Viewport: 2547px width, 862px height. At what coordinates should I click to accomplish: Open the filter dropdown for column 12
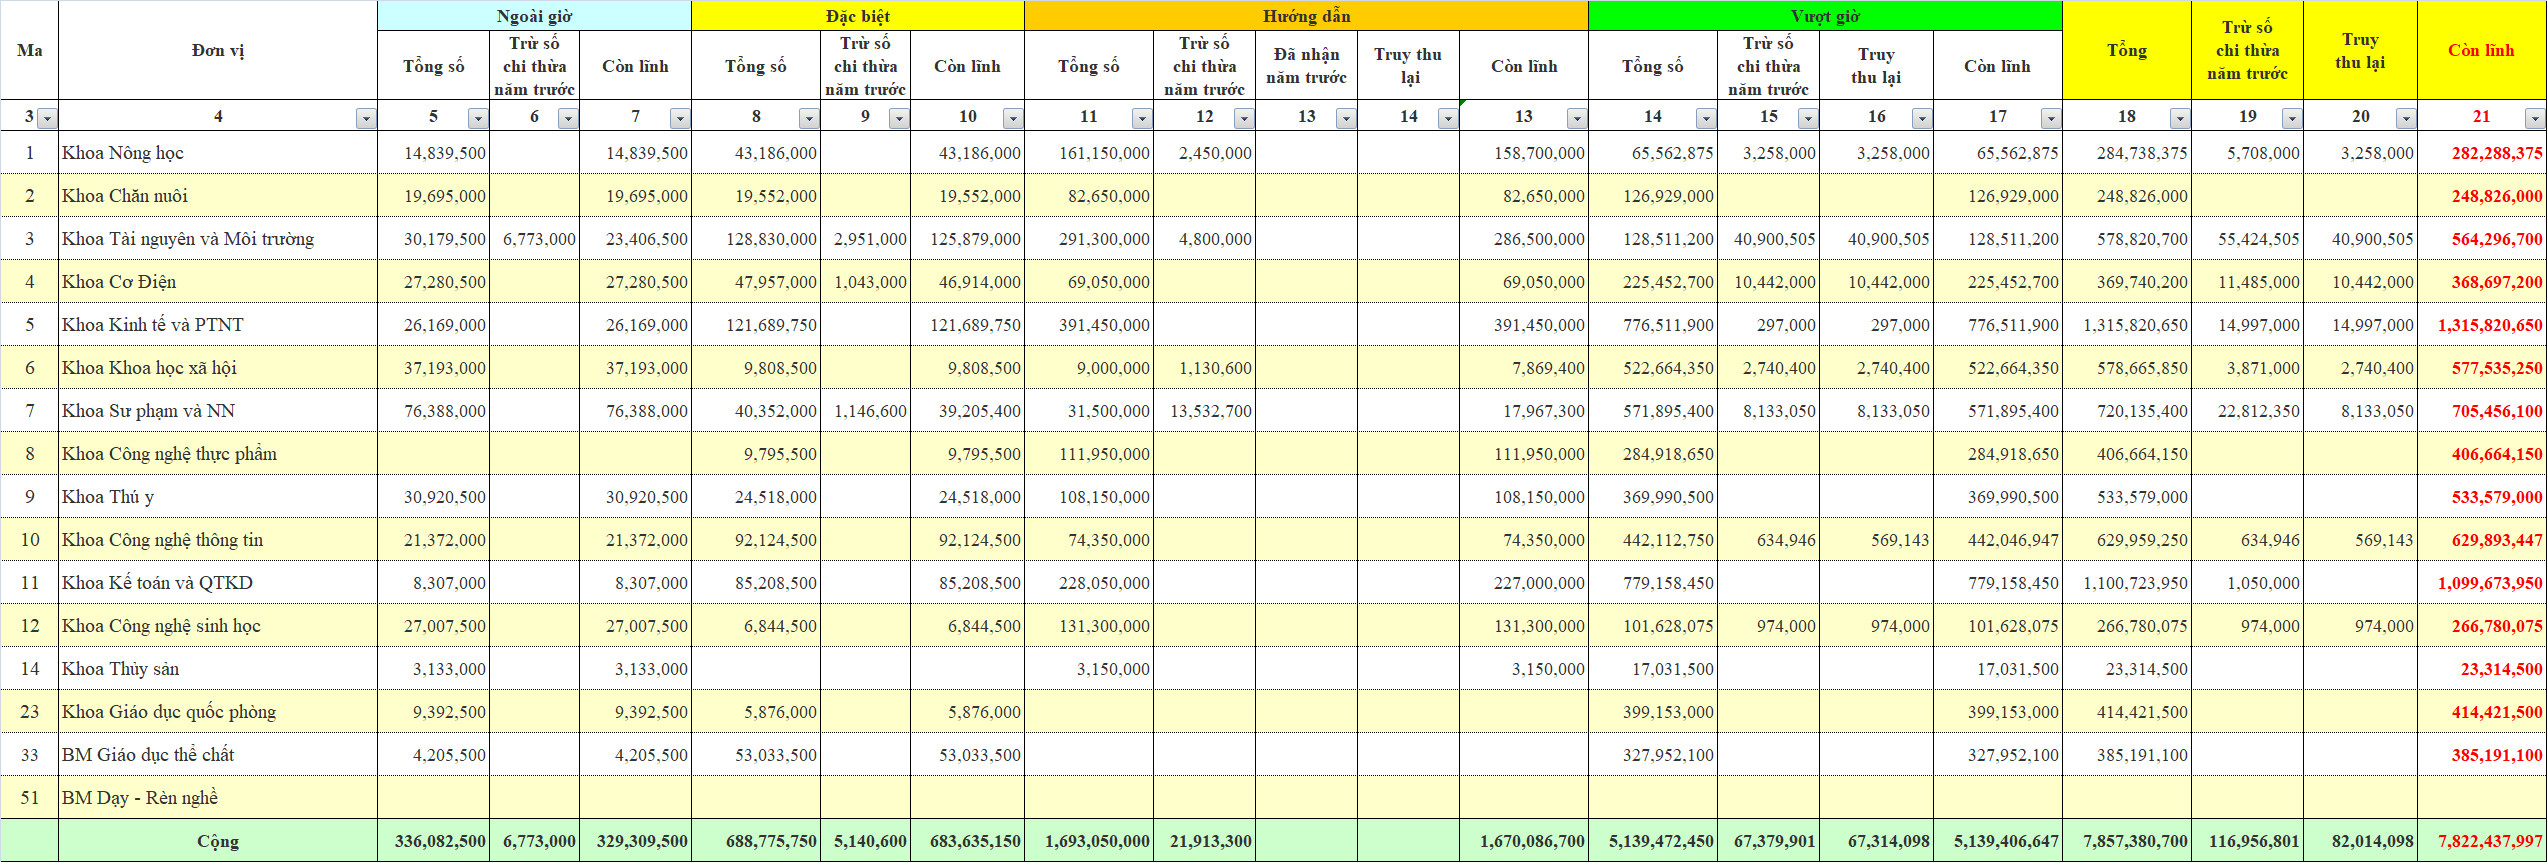pyautogui.click(x=1244, y=118)
